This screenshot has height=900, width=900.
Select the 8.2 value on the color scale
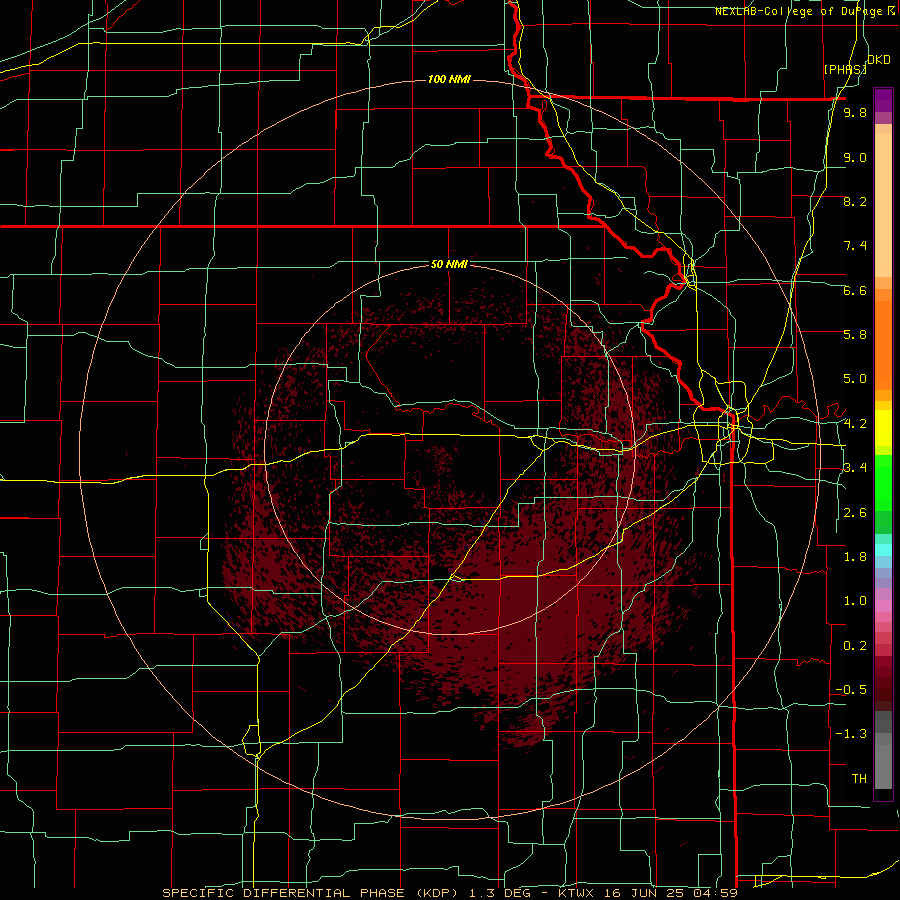coord(855,201)
